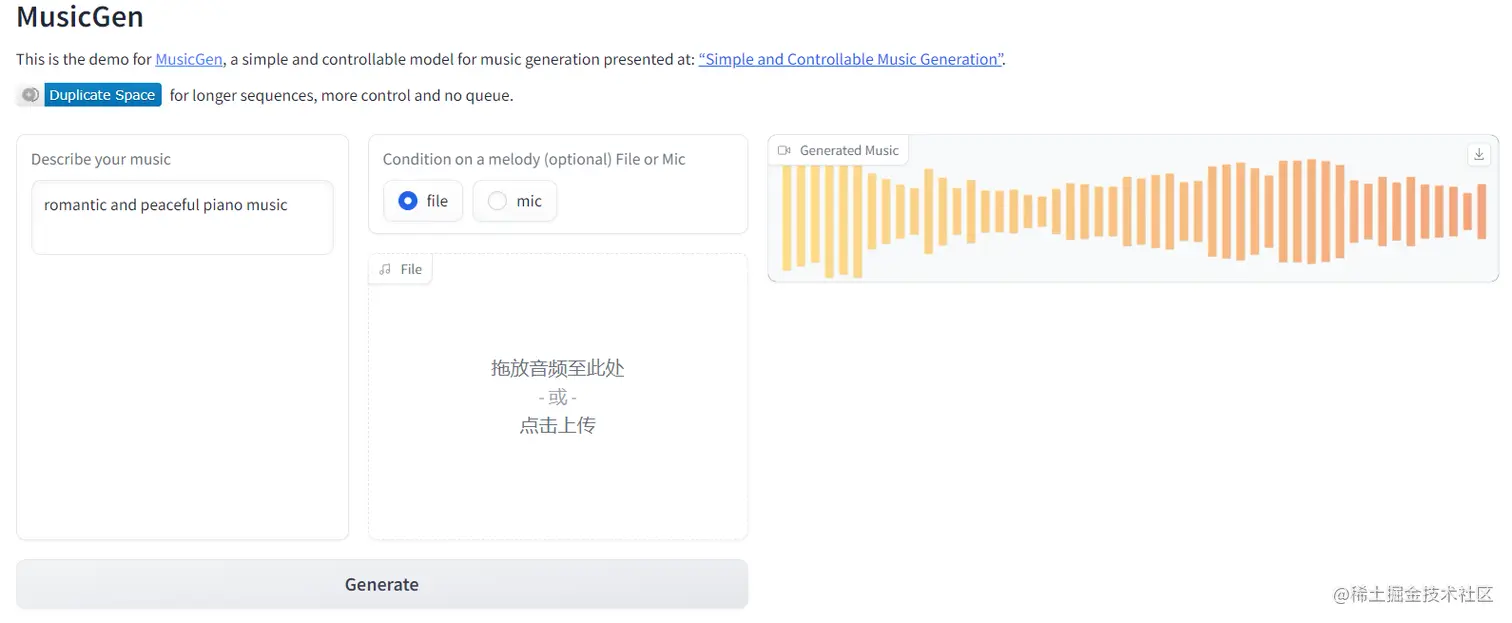Screen dimensions: 1512x623
Task: Click the first tall bar of the waveform
Action: coord(787,217)
